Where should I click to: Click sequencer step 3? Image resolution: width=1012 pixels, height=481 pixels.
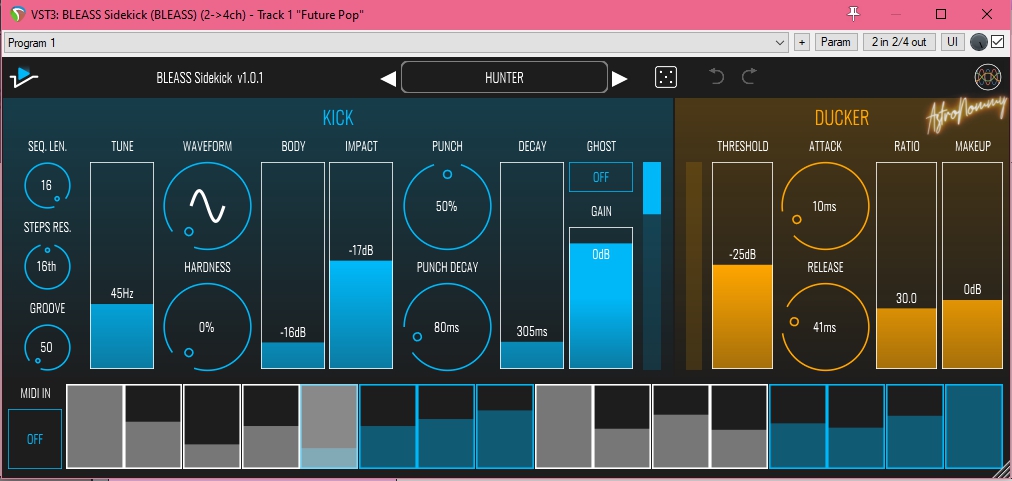tap(212, 426)
